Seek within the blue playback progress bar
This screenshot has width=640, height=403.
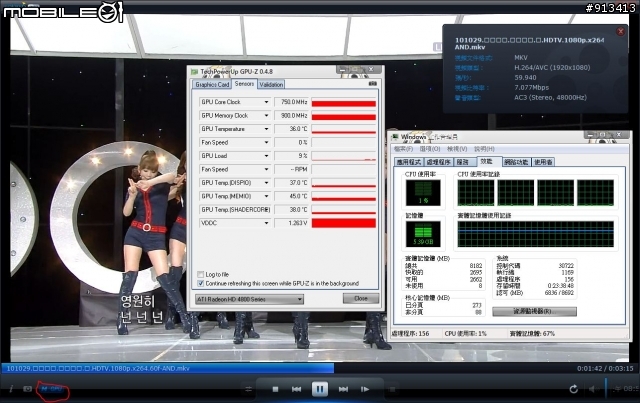coord(168,368)
